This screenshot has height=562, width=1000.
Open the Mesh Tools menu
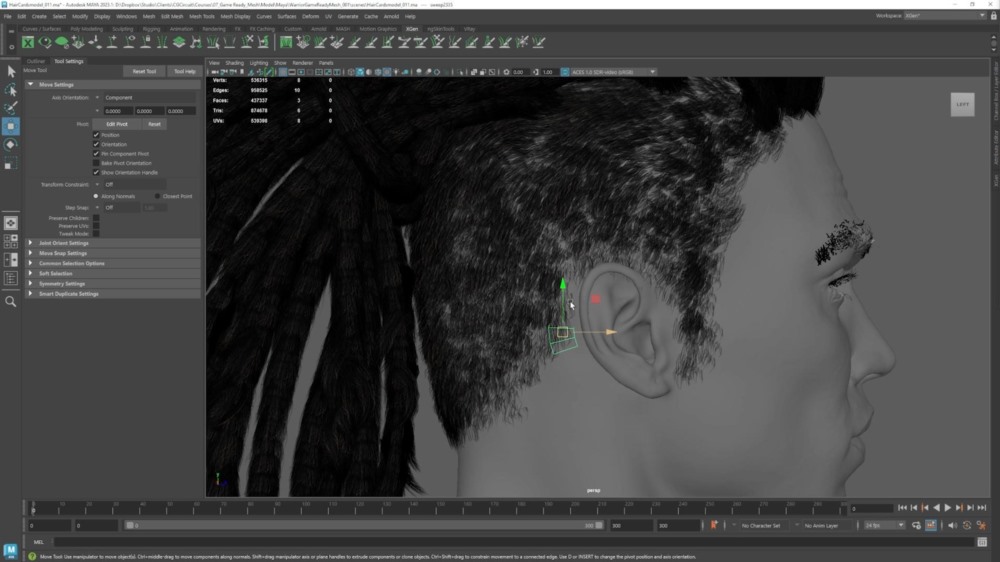202,17
